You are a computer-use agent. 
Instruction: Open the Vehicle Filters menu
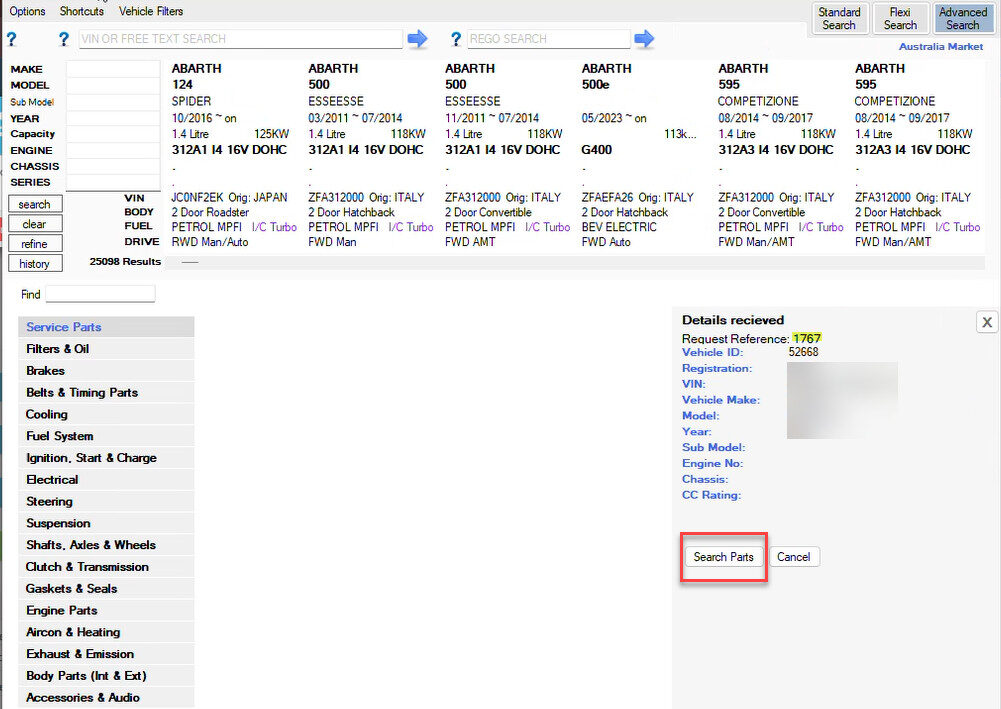tap(151, 11)
